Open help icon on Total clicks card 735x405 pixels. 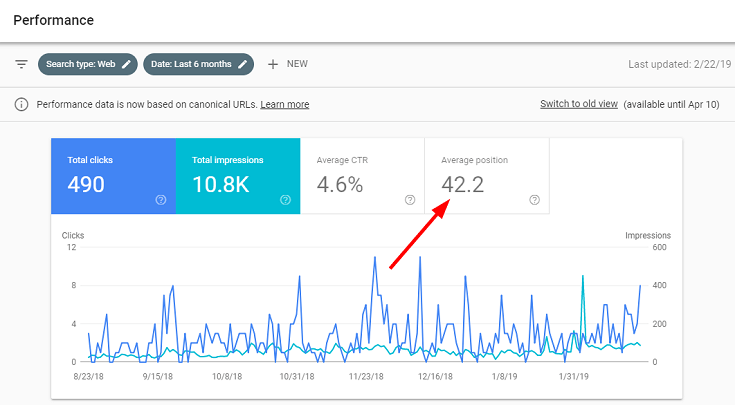(161, 200)
